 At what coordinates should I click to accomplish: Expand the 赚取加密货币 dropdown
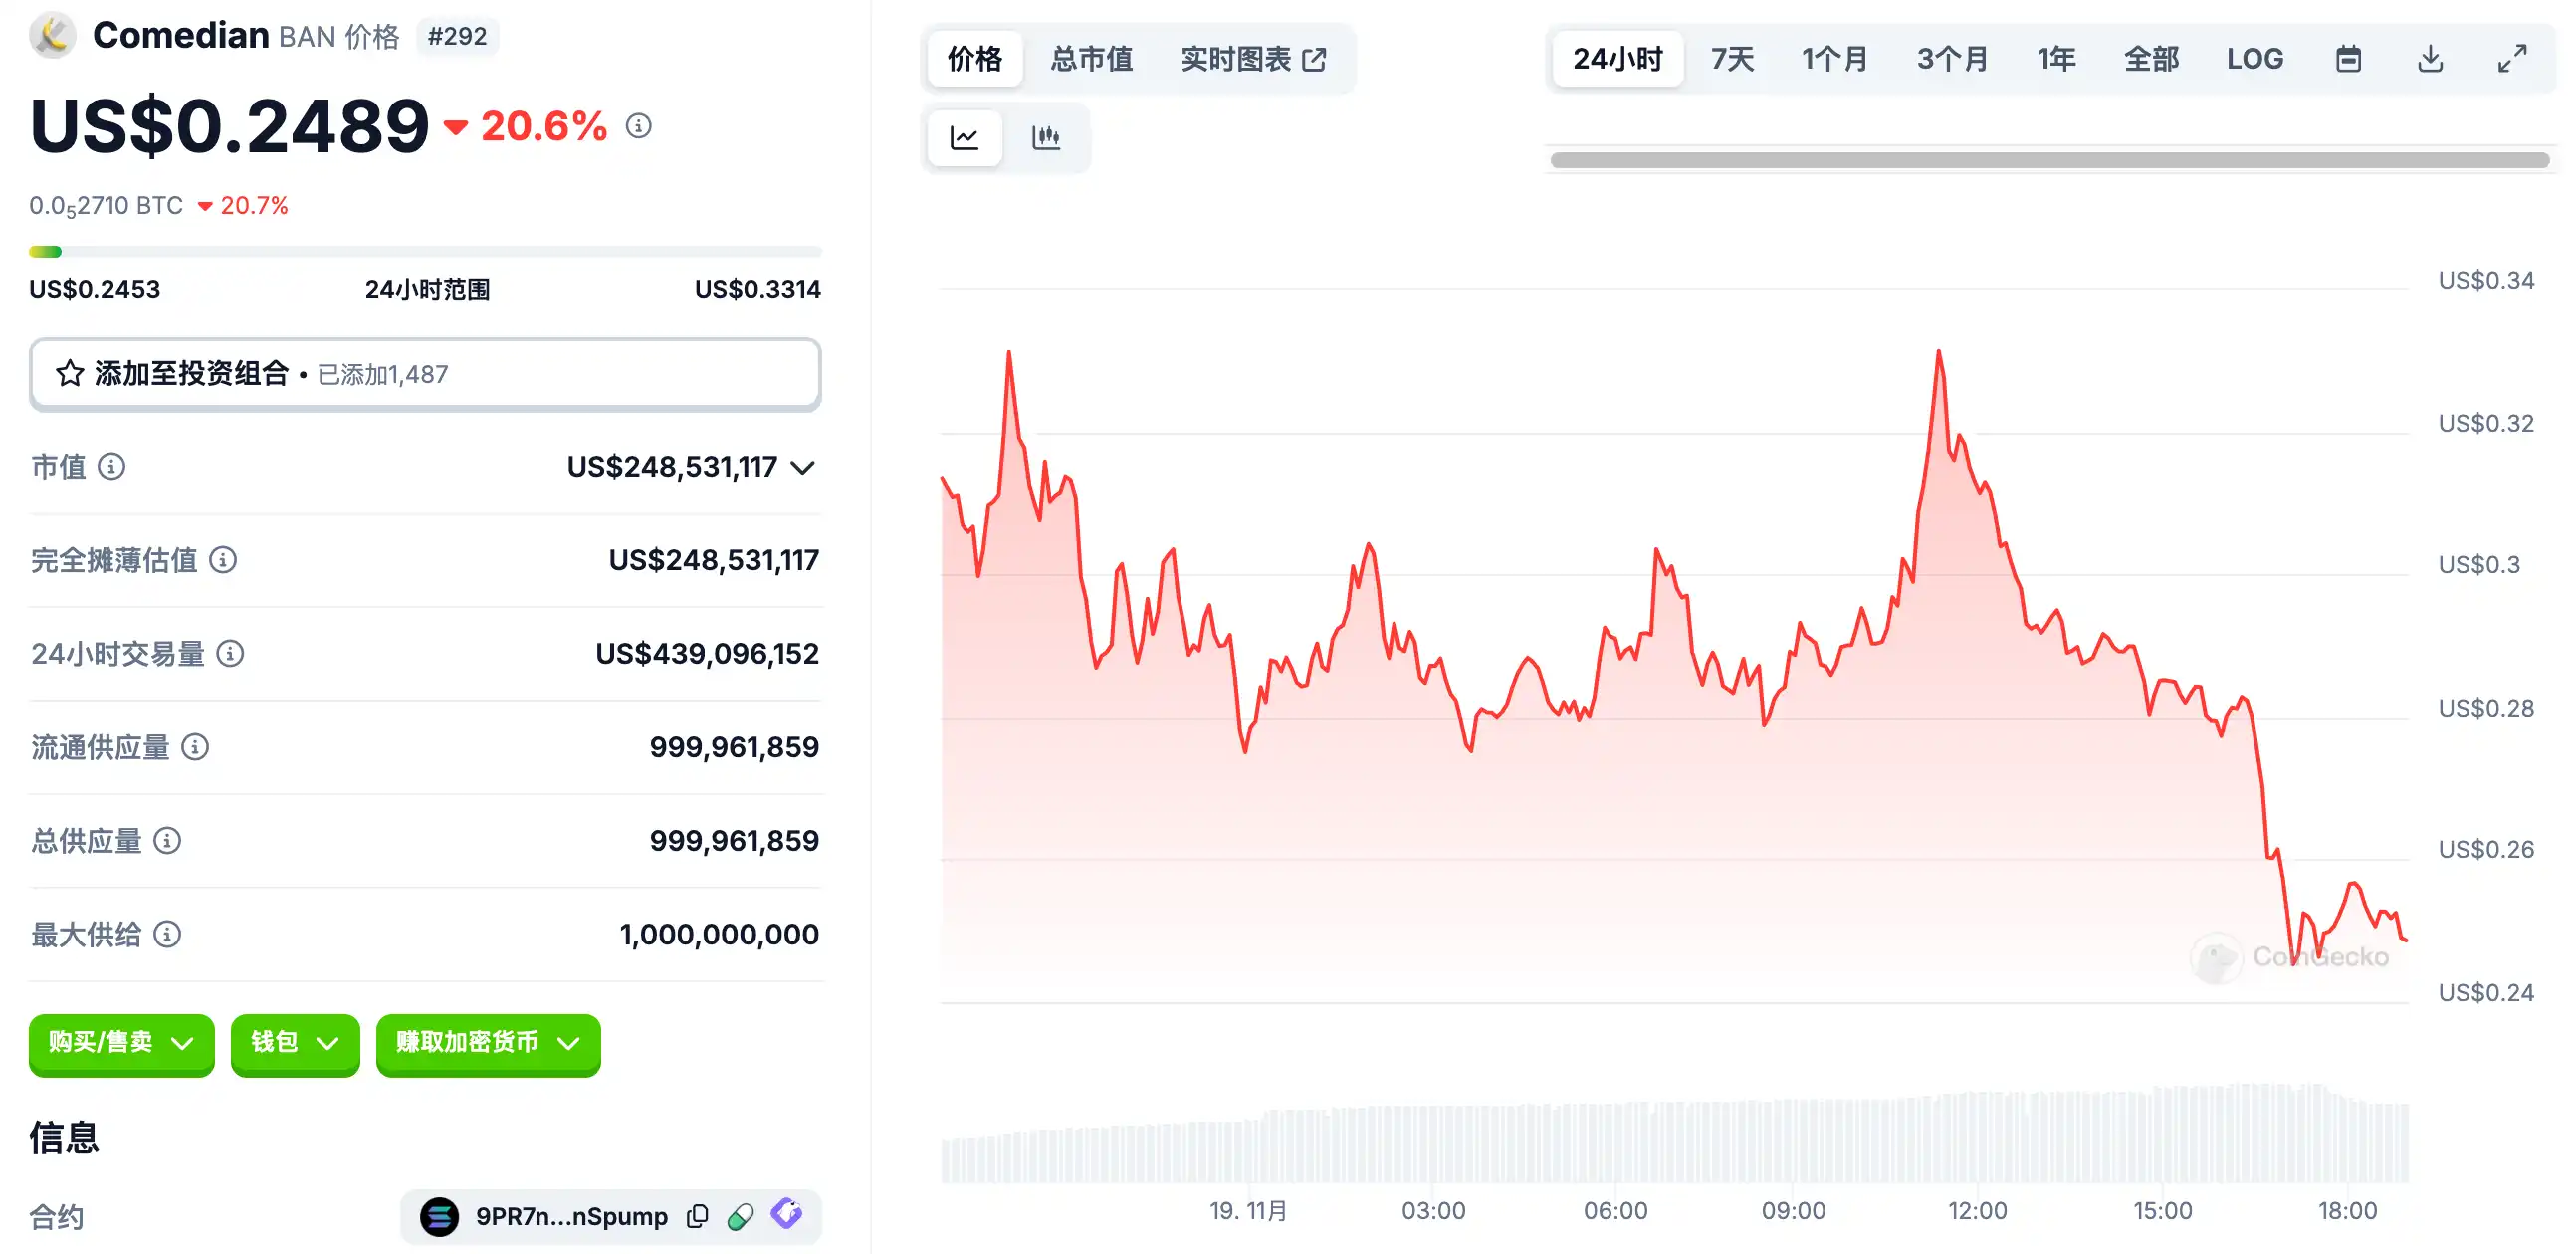coord(488,1043)
